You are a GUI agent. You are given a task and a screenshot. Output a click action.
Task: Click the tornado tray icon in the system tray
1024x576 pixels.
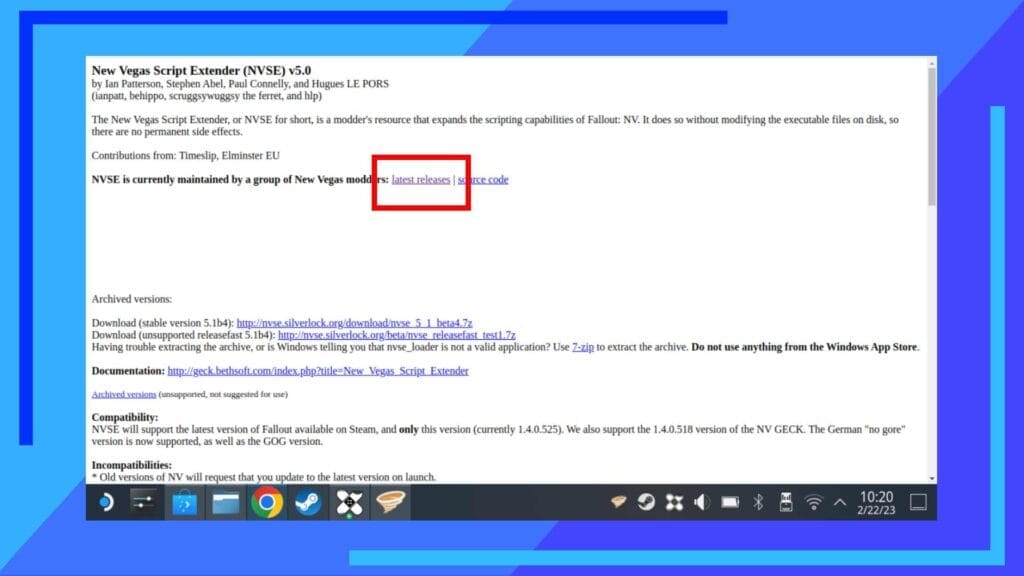(618, 502)
